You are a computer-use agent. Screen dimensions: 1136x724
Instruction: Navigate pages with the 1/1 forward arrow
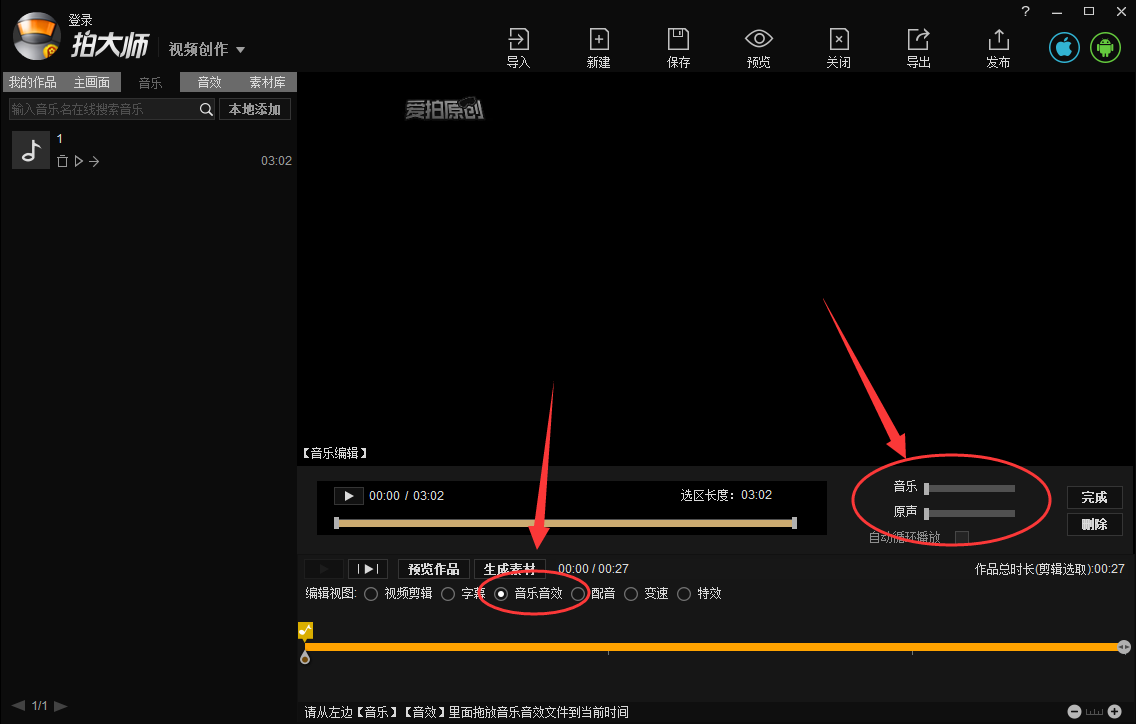(x=60, y=705)
